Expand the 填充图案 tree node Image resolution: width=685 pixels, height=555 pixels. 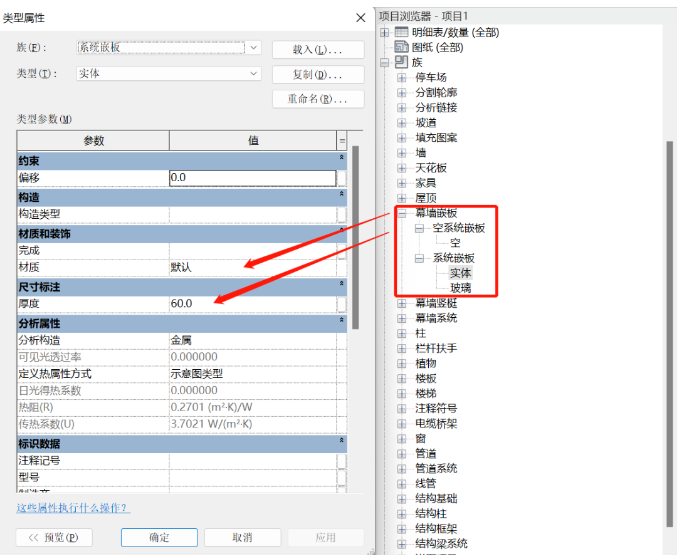[x=401, y=138]
